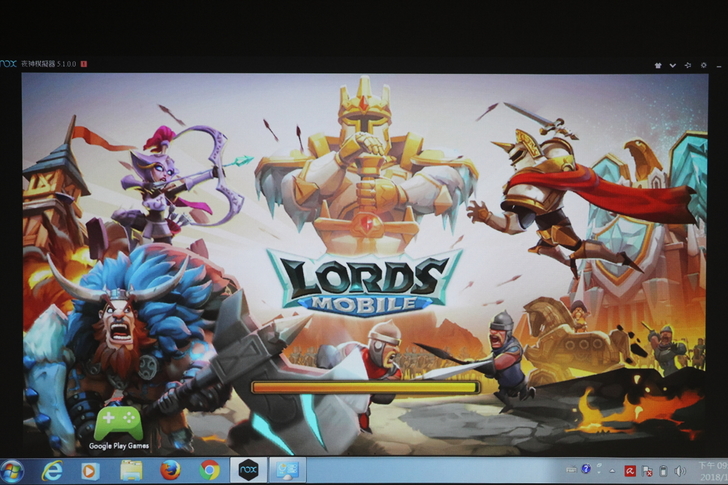The height and width of the screenshot is (485, 728).
Task: Click the Lords Mobile game logo
Action: (365, 283)
